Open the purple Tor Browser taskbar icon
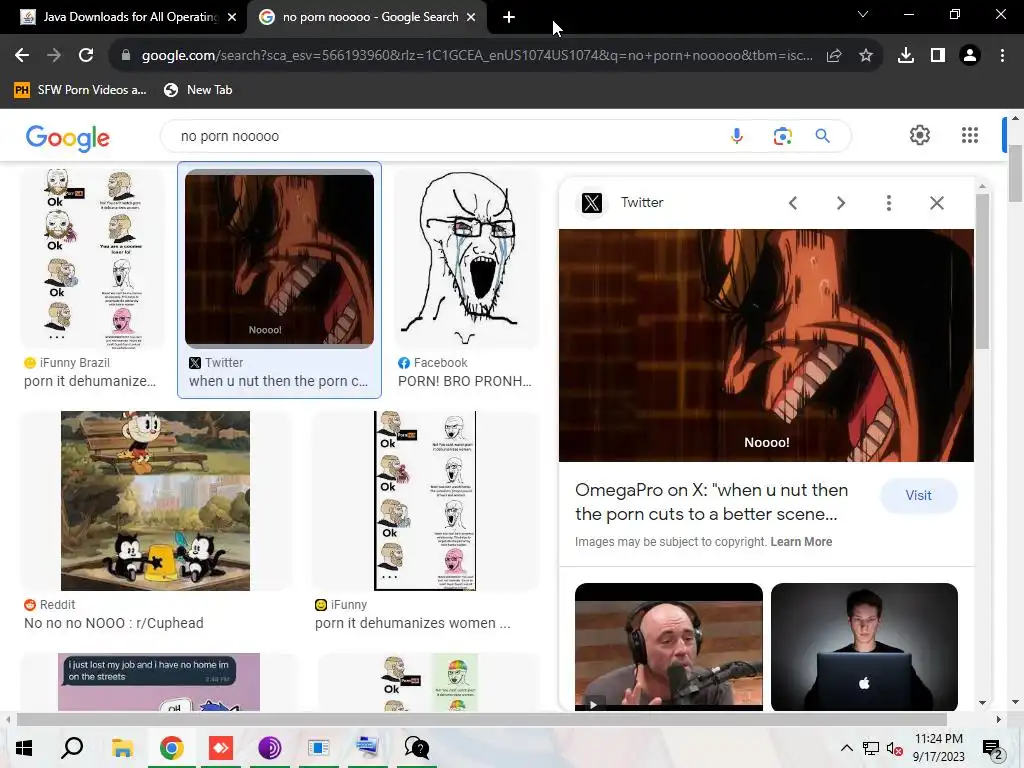Viewport: 1024px width, 768px height. pyautogui.click(x=270, y=748)
